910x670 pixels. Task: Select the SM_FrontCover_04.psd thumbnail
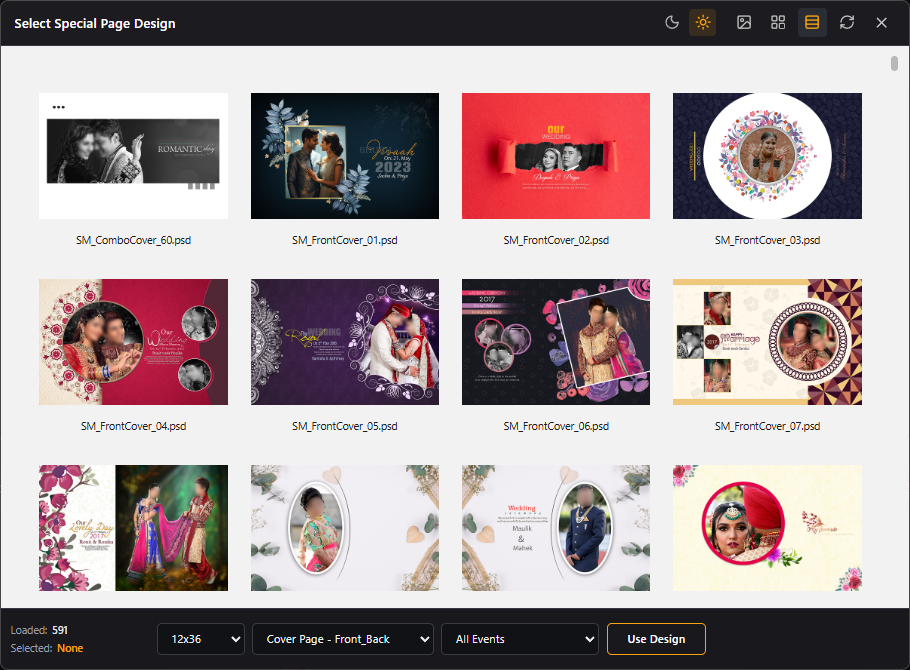point(133,342)
